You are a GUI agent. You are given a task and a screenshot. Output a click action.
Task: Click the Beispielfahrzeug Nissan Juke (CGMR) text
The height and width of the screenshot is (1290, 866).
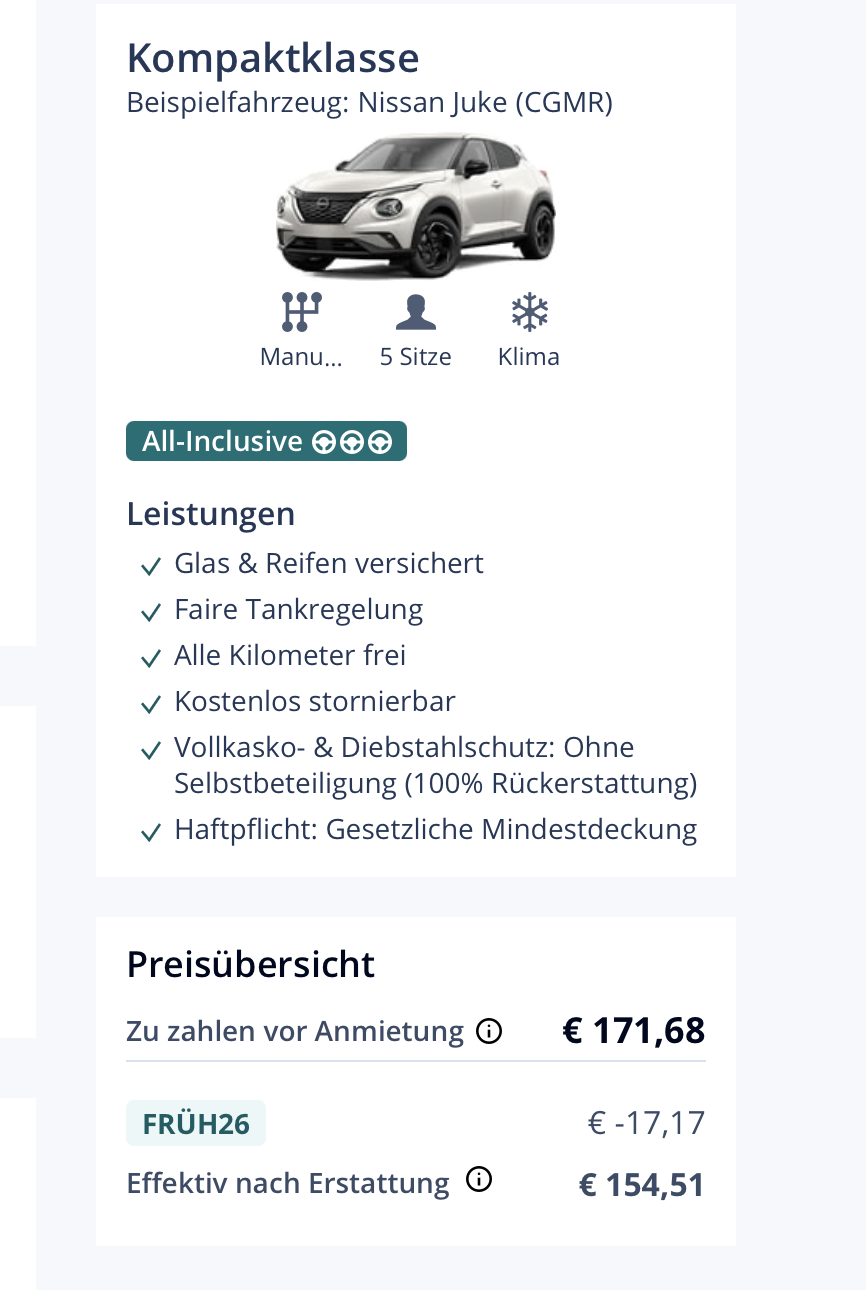369,103
